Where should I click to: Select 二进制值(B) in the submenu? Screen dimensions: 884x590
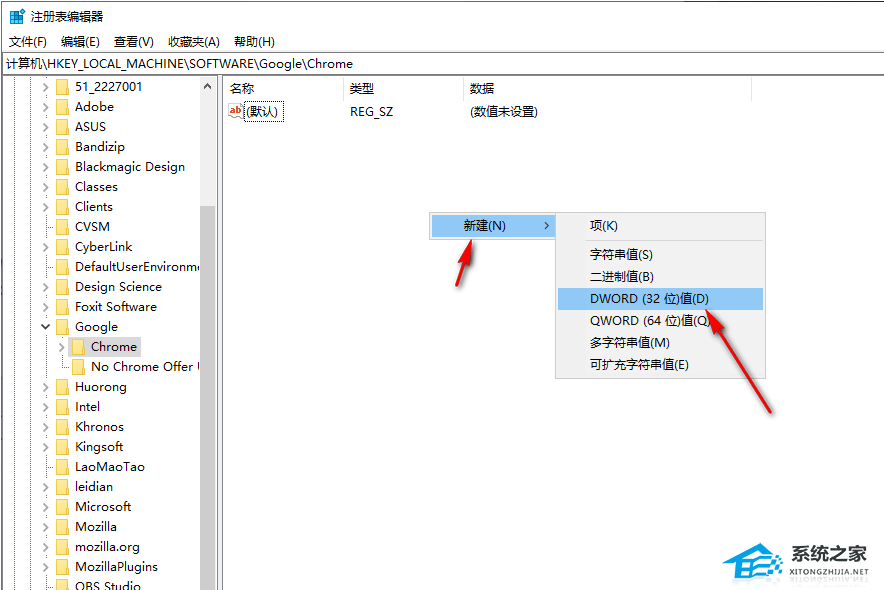pyautogui.click(x=660, y=277)
